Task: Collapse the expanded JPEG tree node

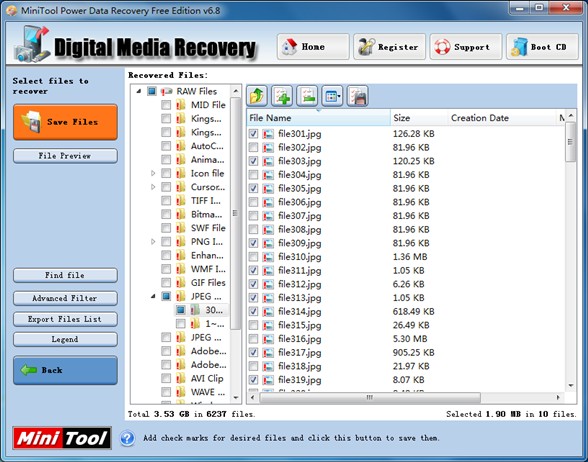Action: coord(153,296)
